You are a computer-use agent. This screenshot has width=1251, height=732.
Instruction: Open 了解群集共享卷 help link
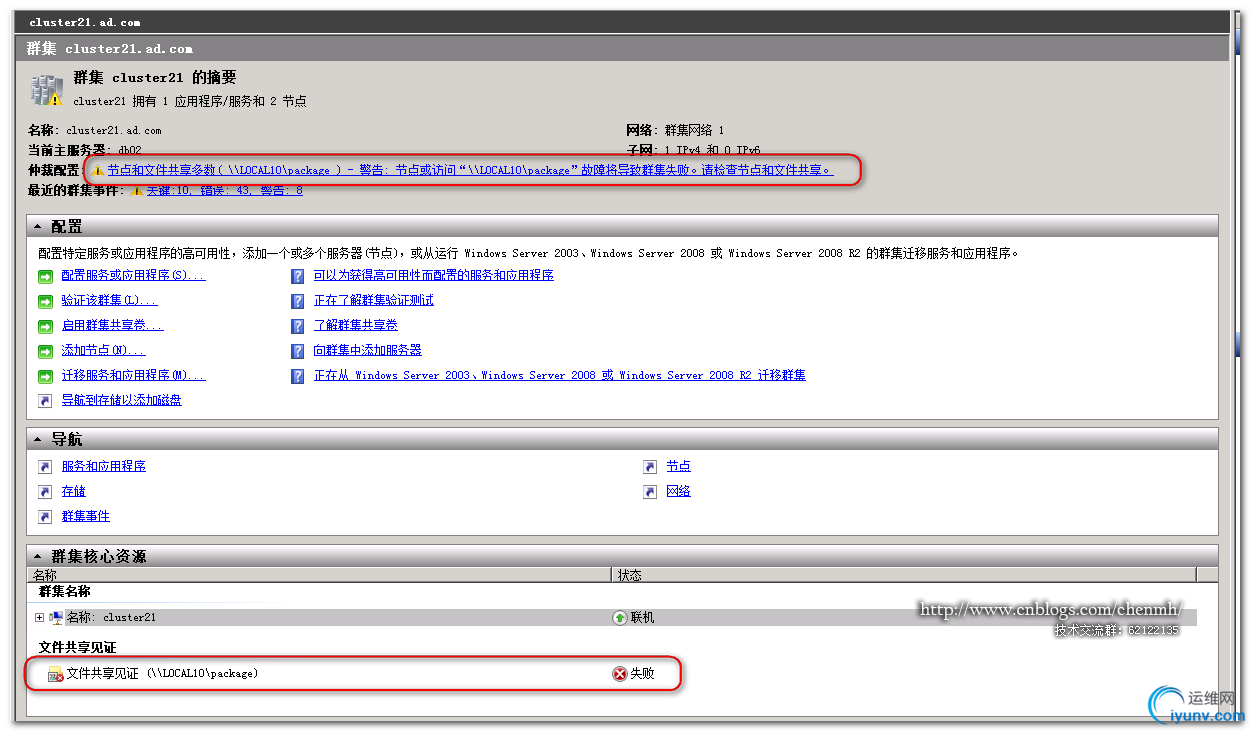[355, 325]
